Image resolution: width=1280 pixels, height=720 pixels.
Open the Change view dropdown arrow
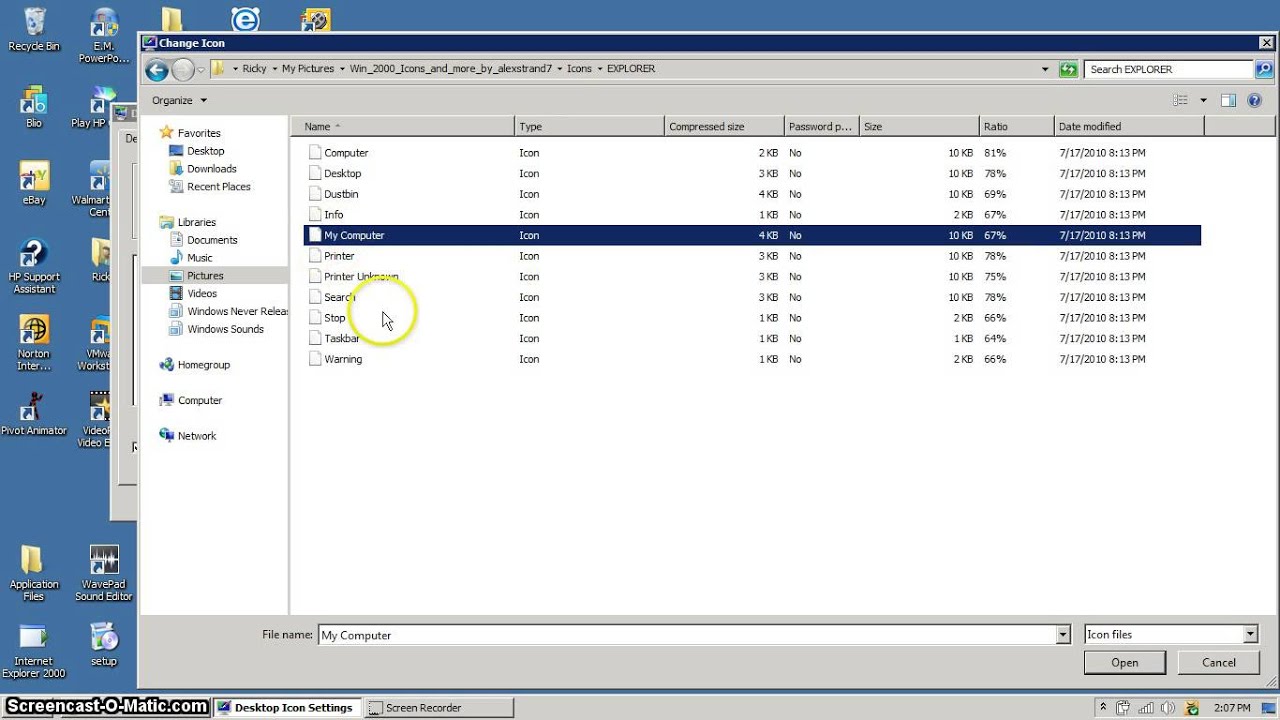pyautogui.click(x=1203, y=100)
